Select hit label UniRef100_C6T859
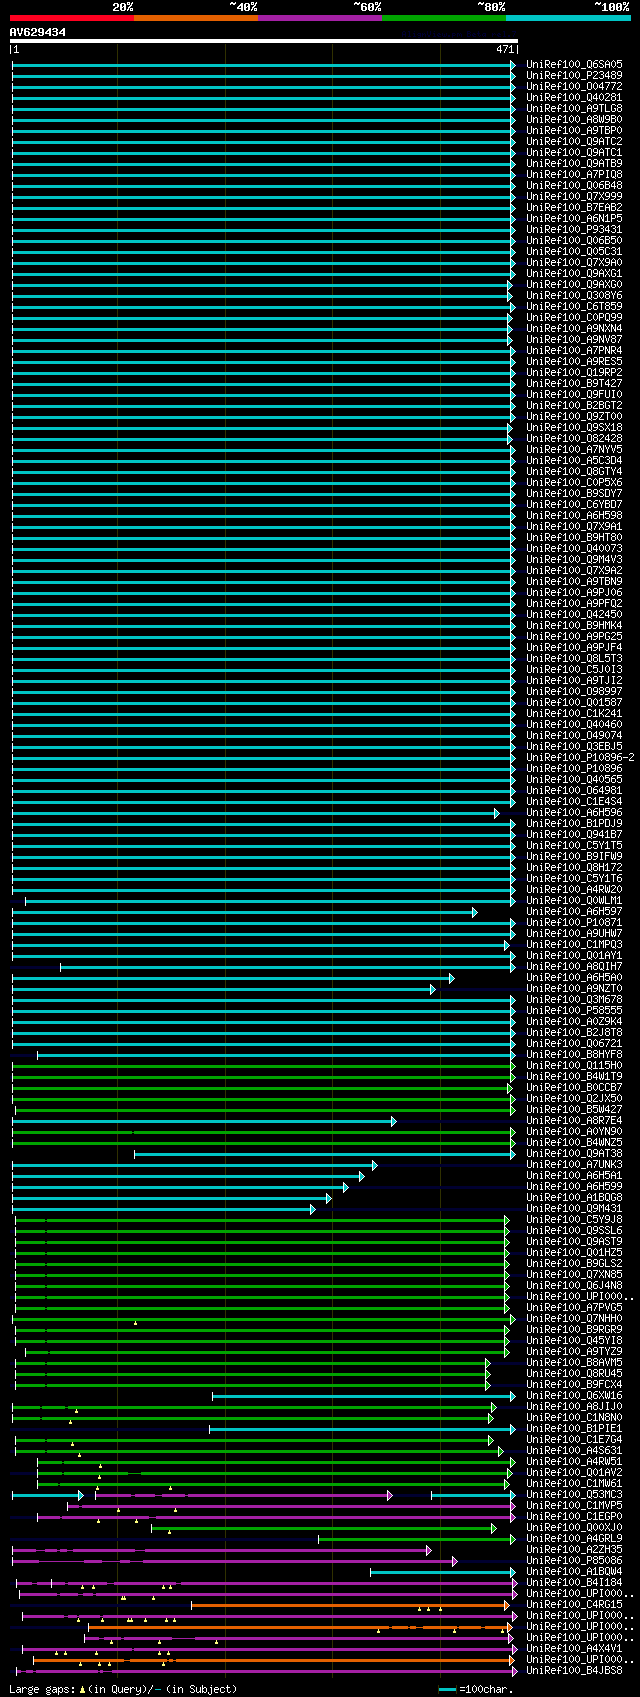Image resolution: width=640 pixels, height=1697 pixels. coord(574,306)
